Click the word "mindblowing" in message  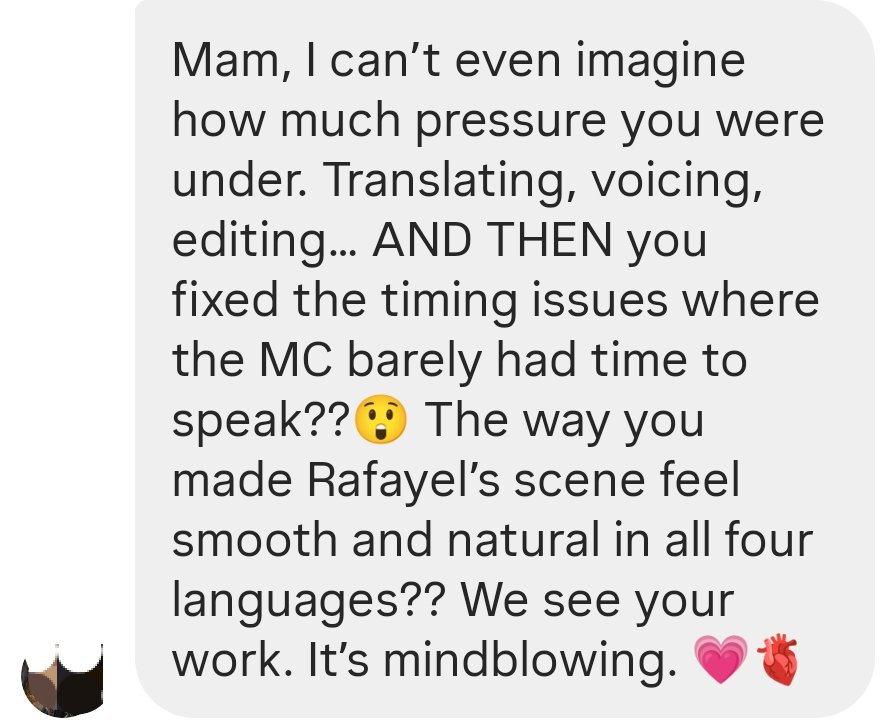[x=530, y=659]
